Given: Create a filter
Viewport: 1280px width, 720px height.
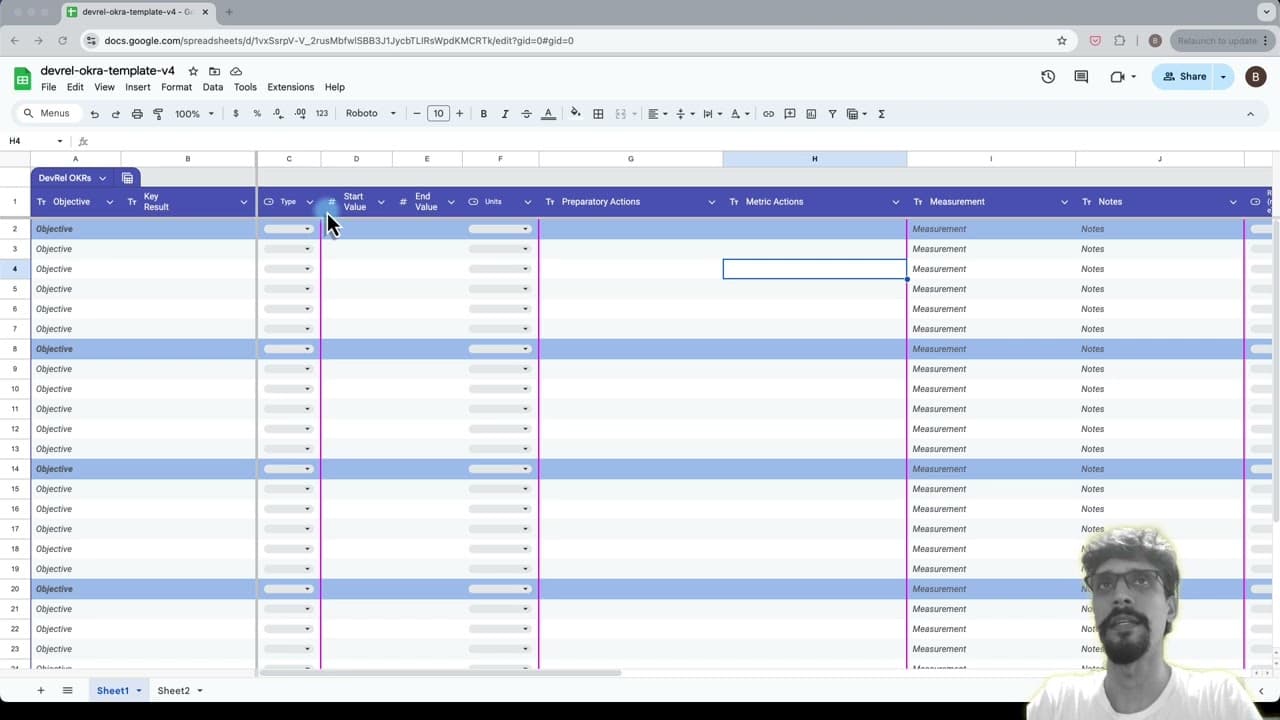Looking at the screenshot, I should click(832, 113).
